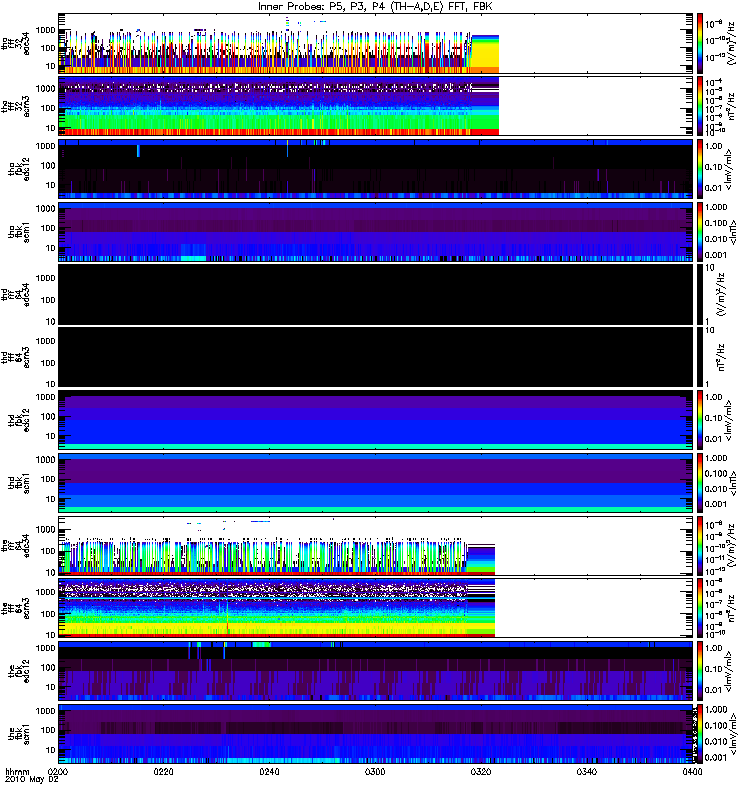Click the 0200 time axis label
750x800 pixels.
coord(58,771)
